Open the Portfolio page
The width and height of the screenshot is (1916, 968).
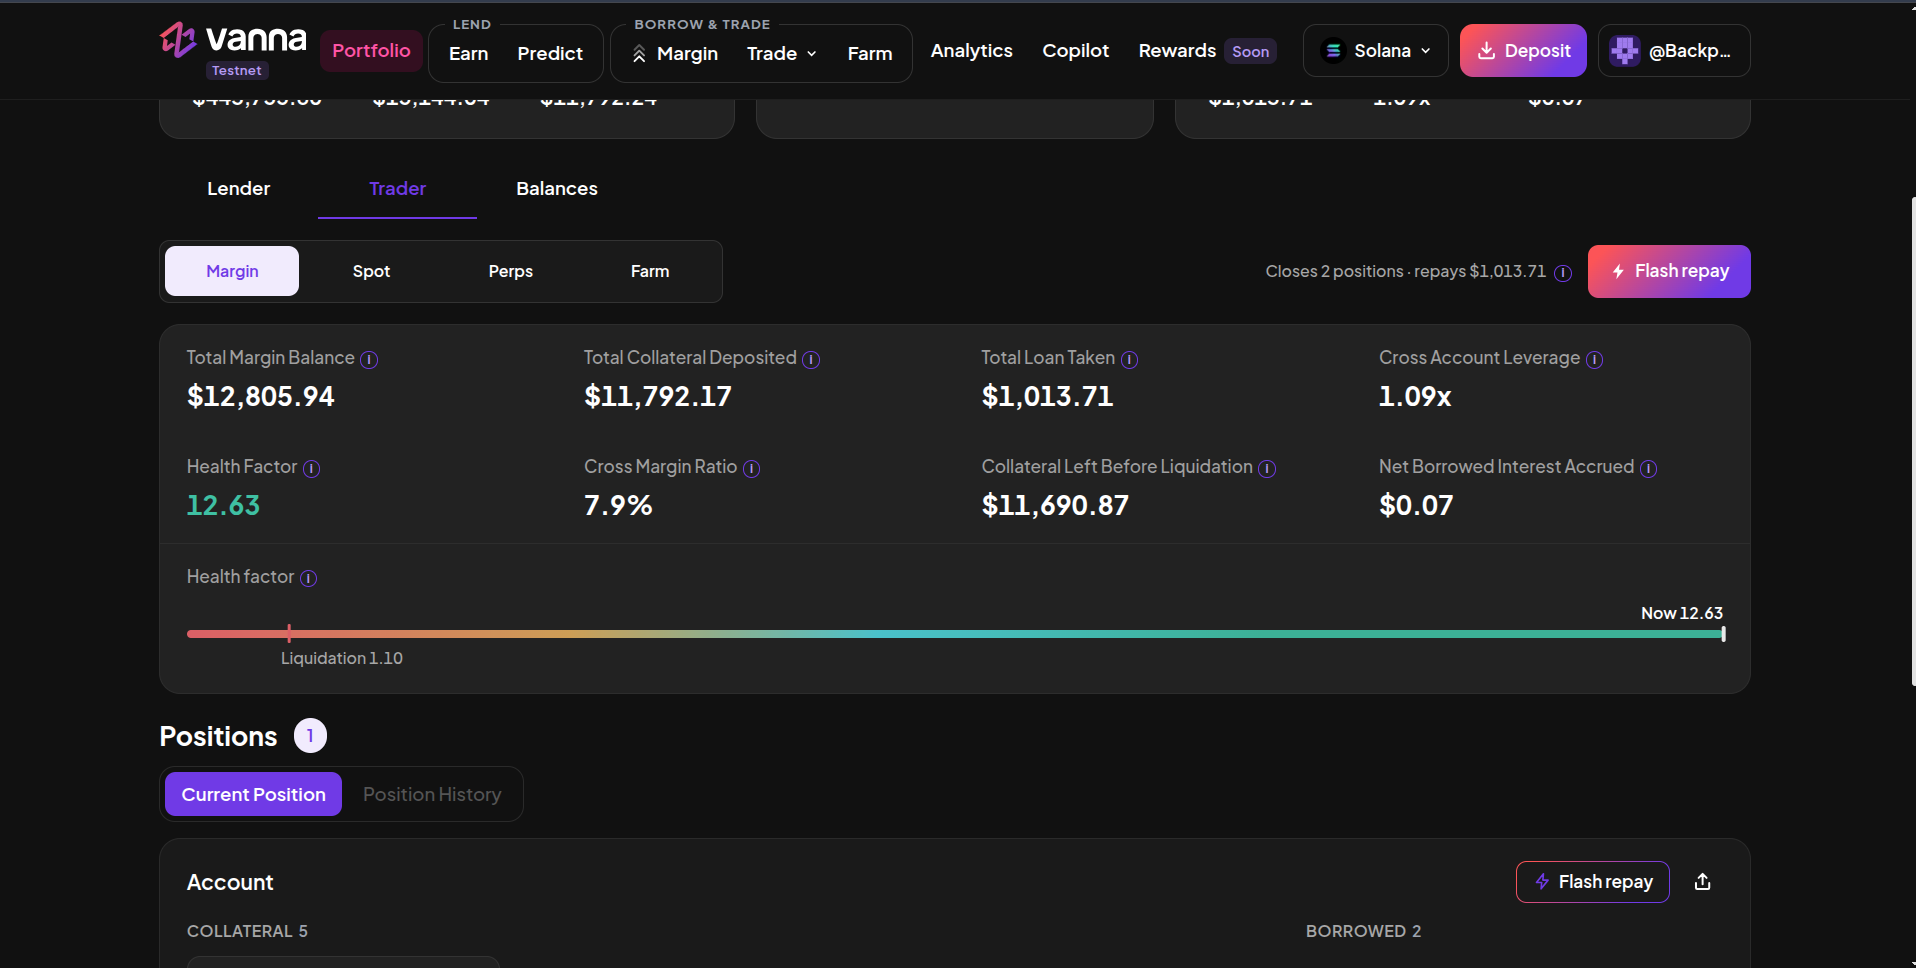tap(371, 51)
